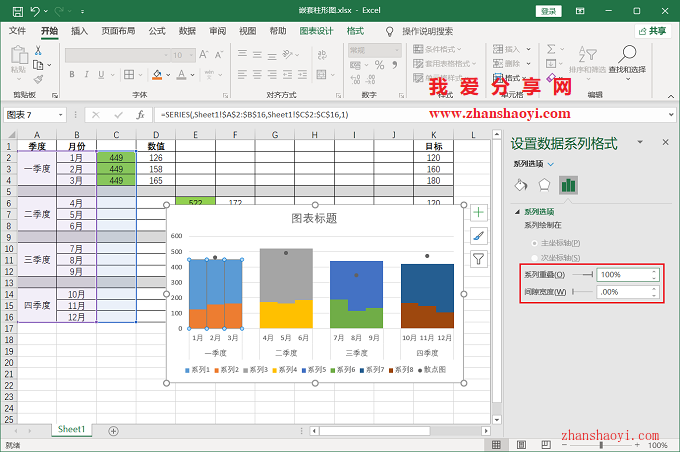The height and width of the screenshot is (452, 680).
Task: Switch to Page Layout view icon
Action: [521, 445]
